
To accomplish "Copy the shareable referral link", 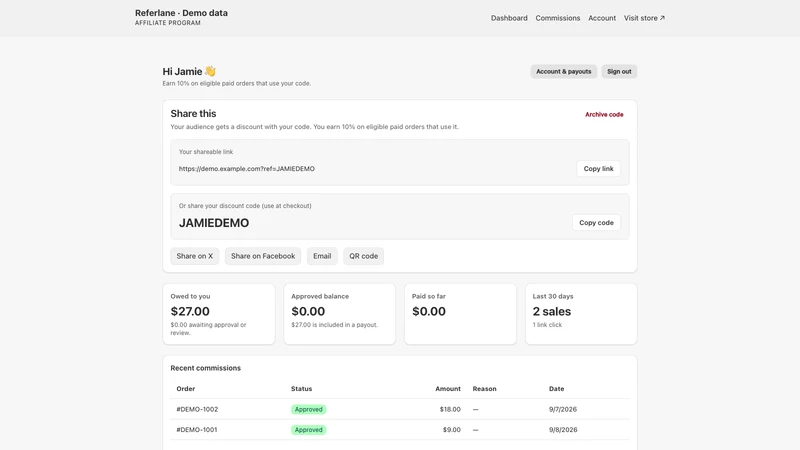I will click(598, 168).
